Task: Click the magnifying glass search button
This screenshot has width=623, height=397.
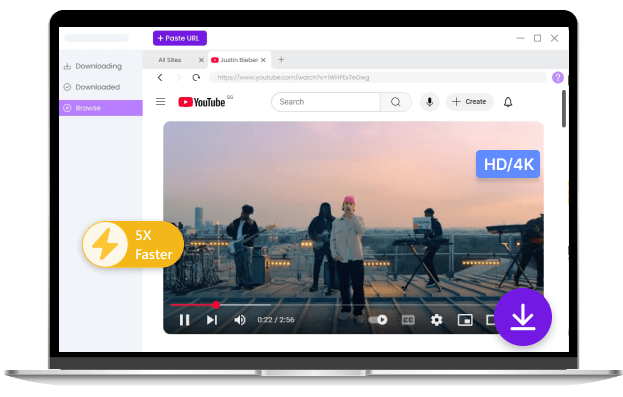Action: coord(396,102)
